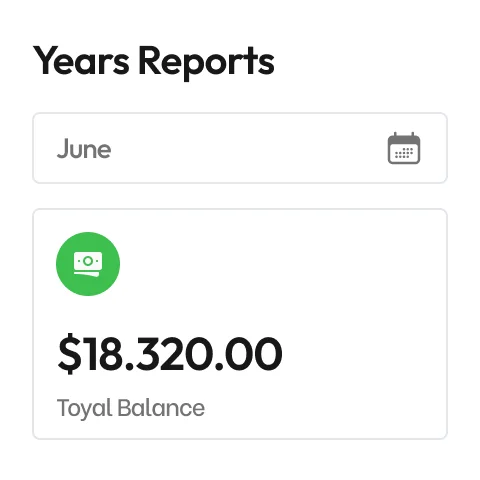Screen dimensions: 480x480
Task: Choose the calendar picker beside June
Action: 404,148
